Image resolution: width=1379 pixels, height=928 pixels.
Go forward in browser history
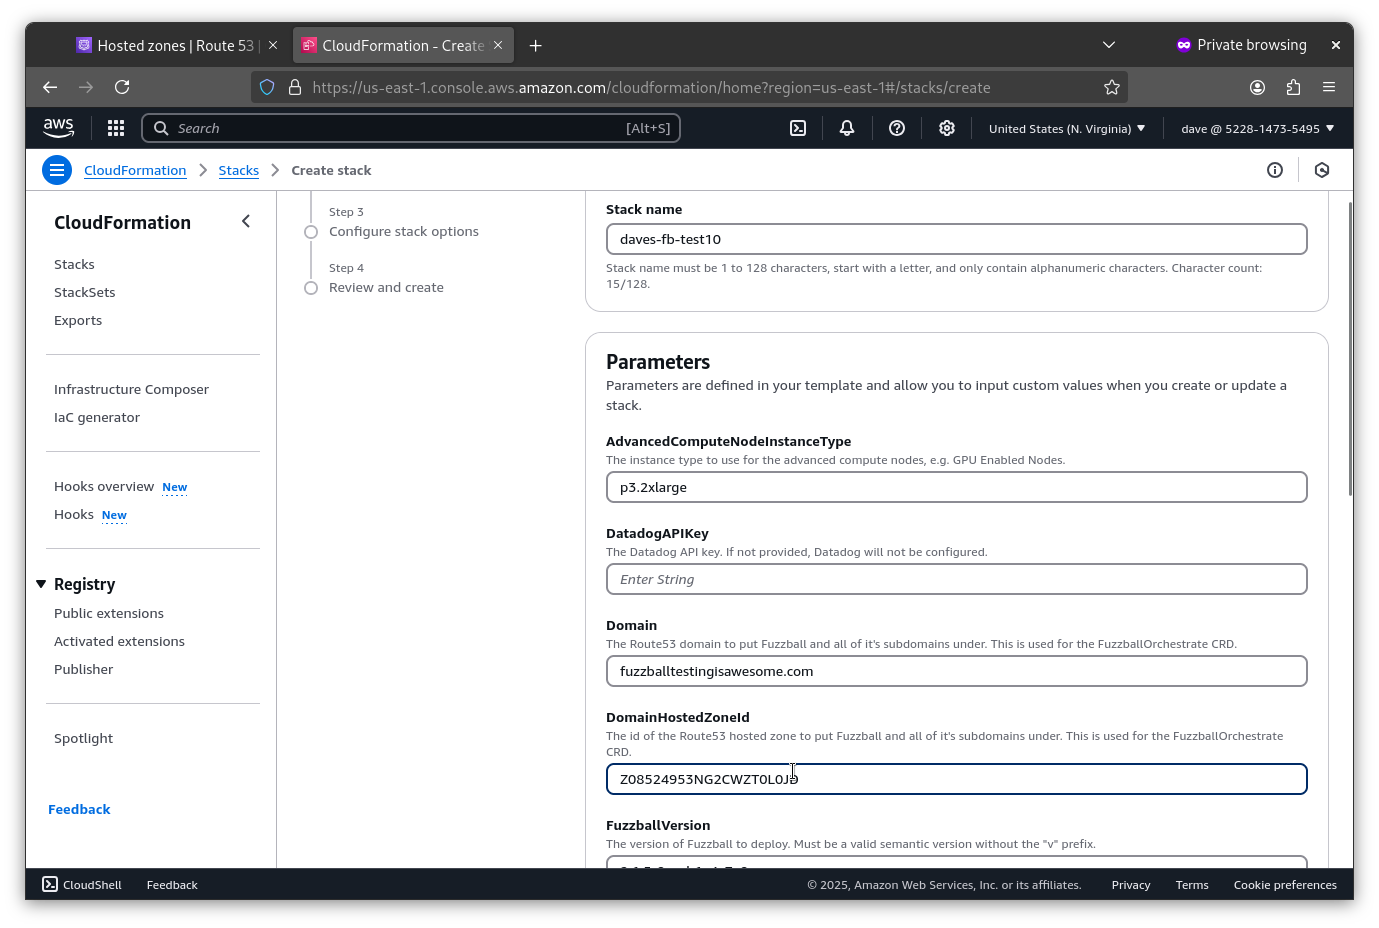(86, 87)
